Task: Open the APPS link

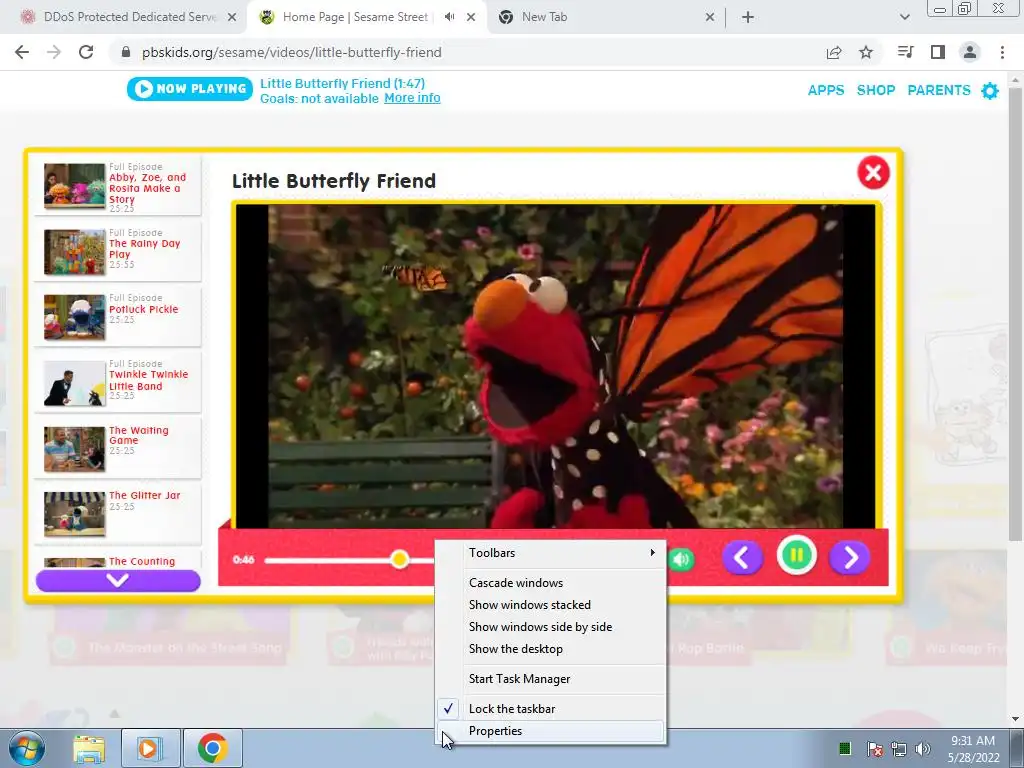Action: click(826, 90)
